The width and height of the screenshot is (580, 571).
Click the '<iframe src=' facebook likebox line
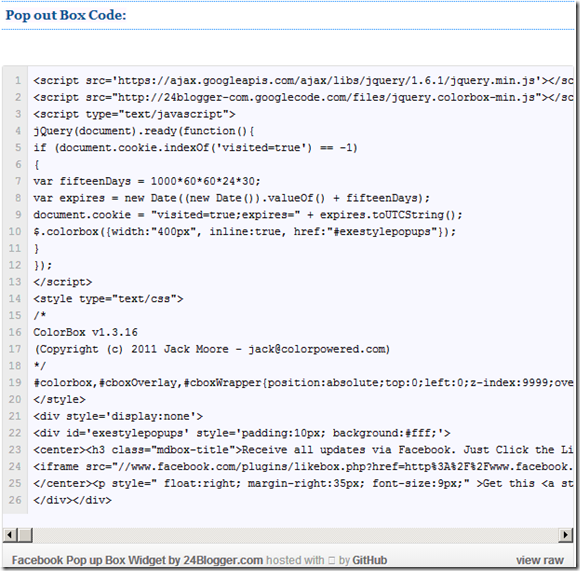tap(303, 466)
